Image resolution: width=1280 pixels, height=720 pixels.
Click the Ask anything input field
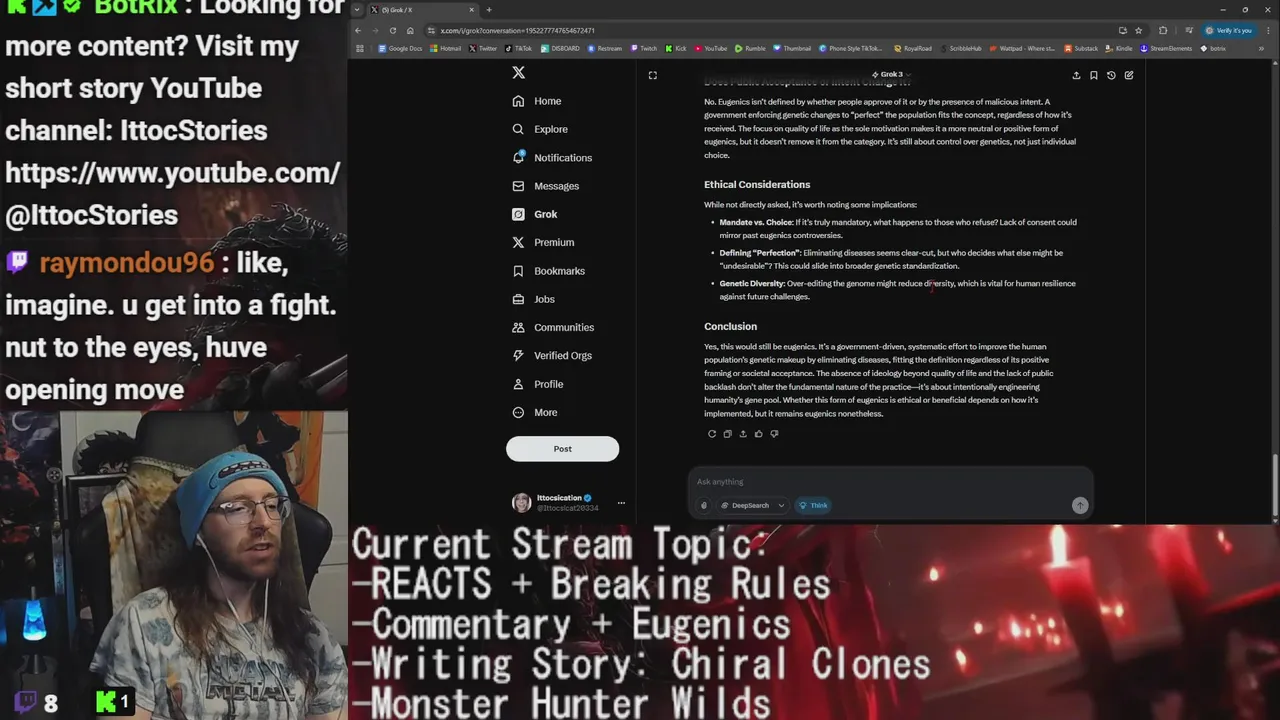(x=890, y=482)
